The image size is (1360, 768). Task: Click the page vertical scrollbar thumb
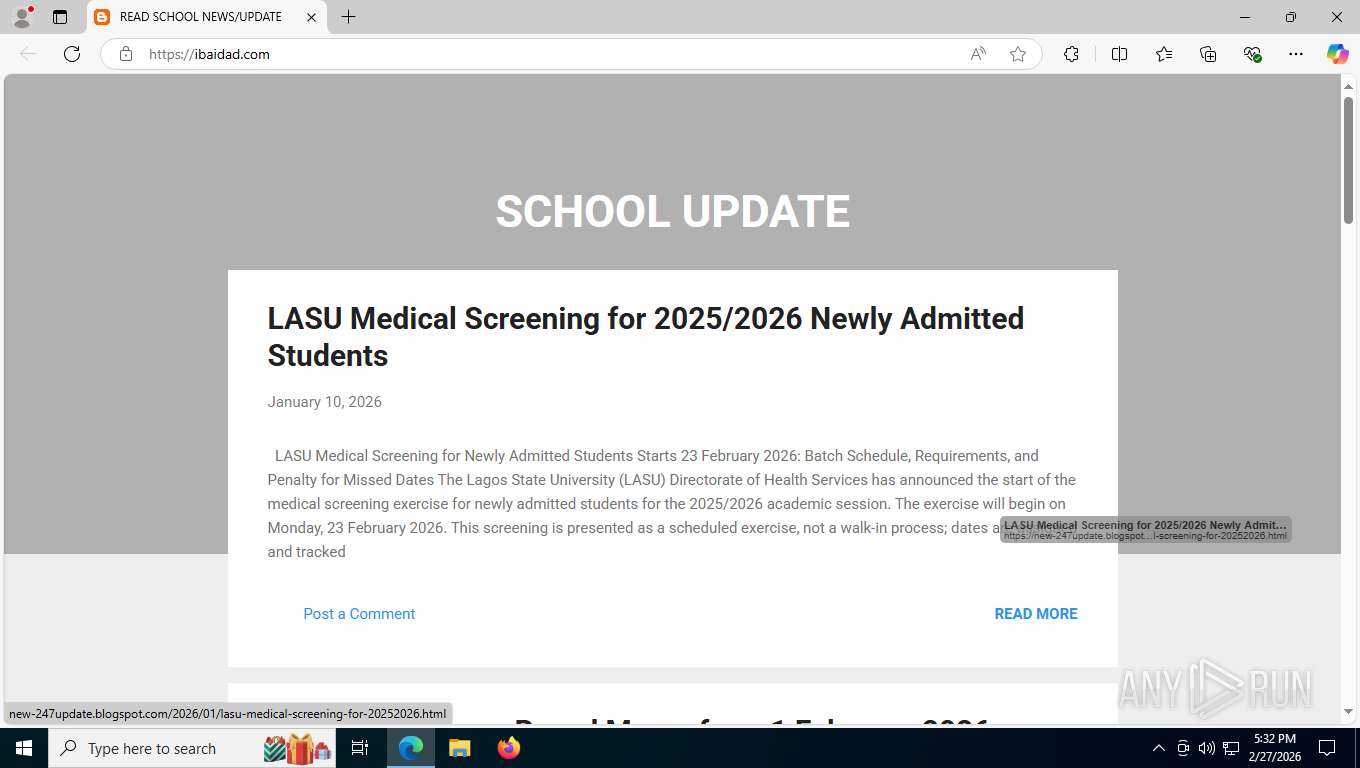[x=1348, y=160]
